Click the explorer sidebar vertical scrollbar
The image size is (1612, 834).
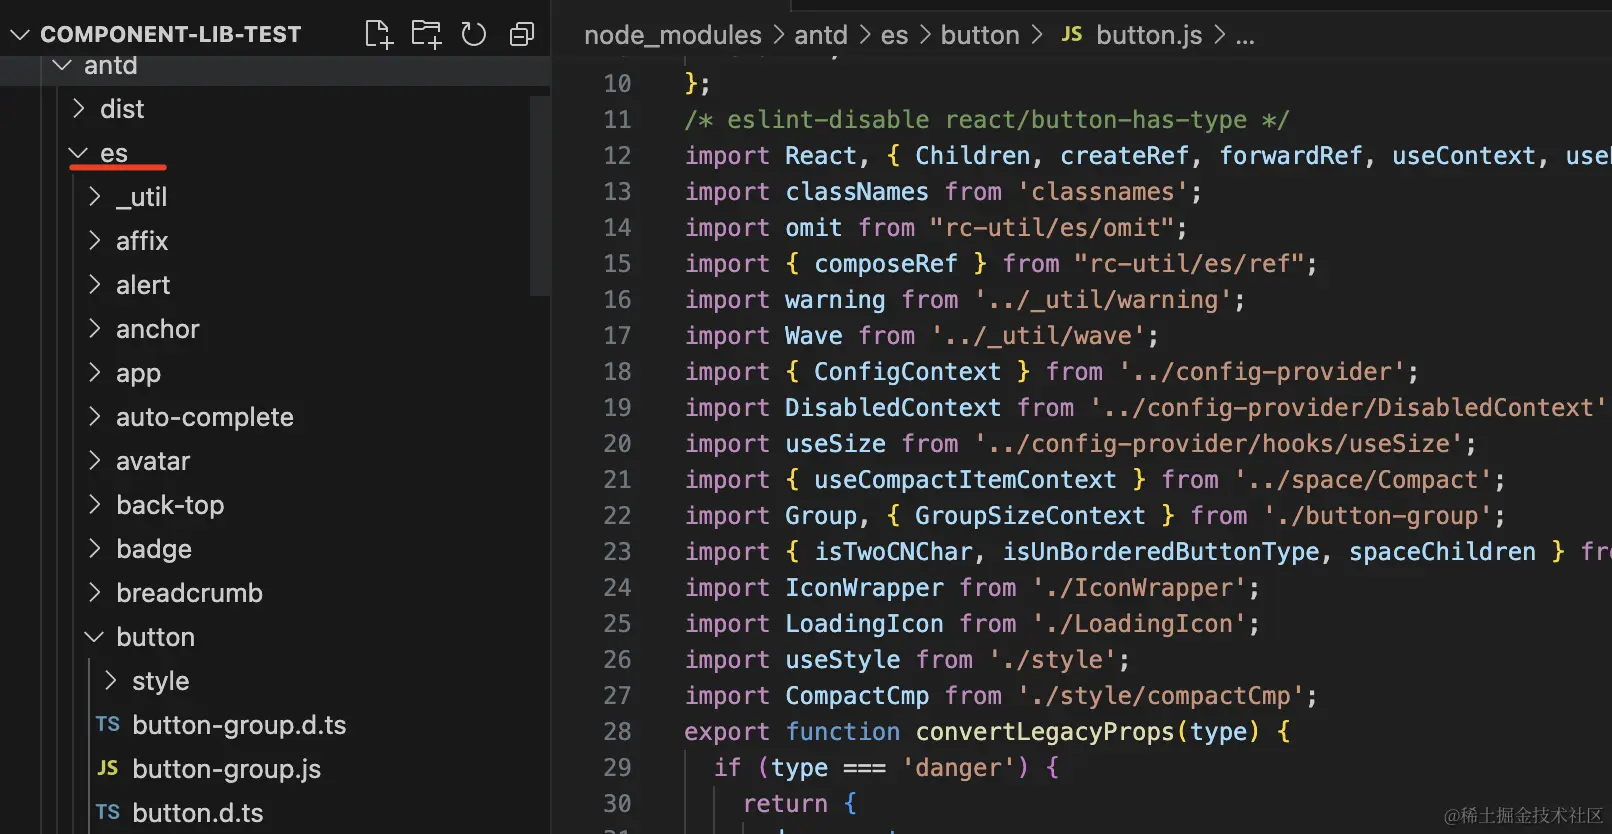[540, 195]
